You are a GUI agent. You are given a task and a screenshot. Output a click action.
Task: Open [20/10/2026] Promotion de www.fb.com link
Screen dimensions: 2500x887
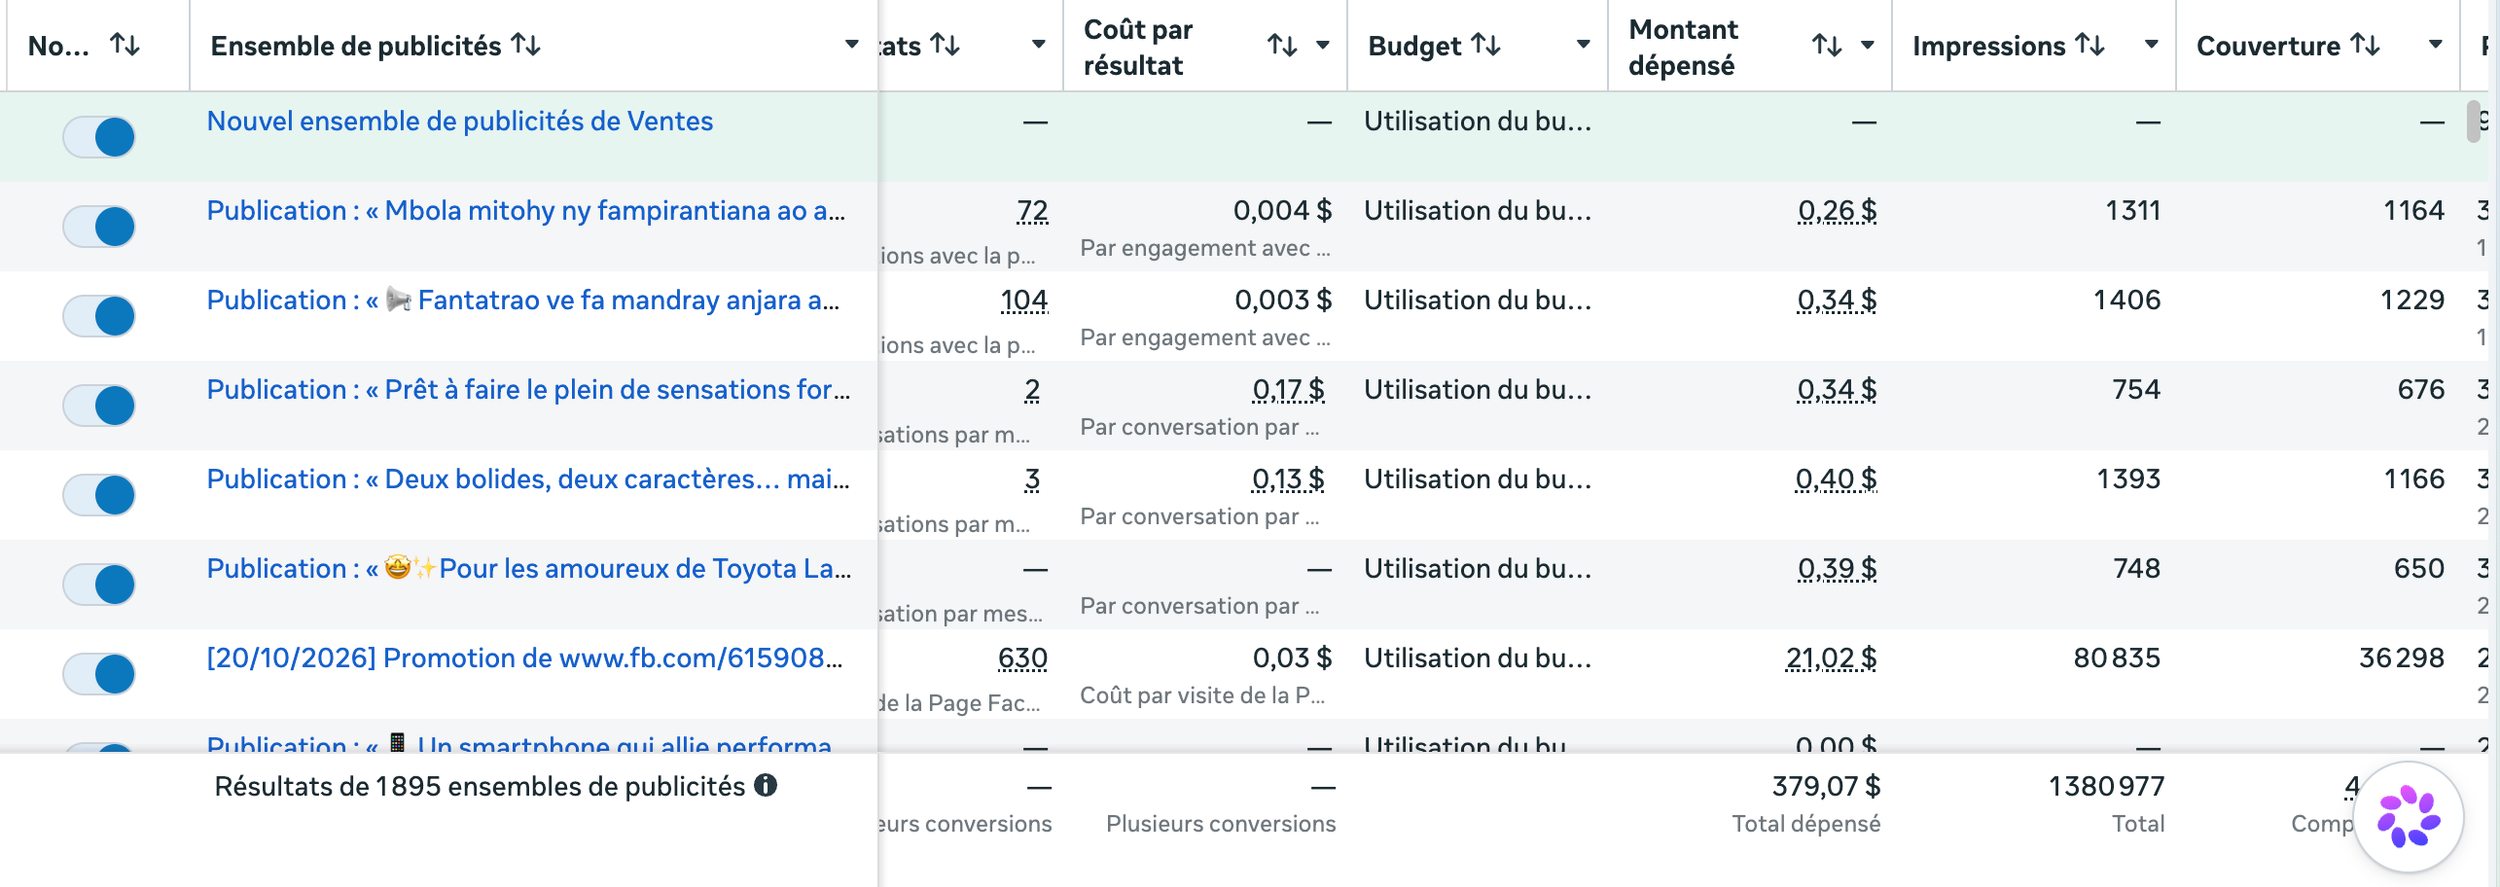click(x=525, y=658)
